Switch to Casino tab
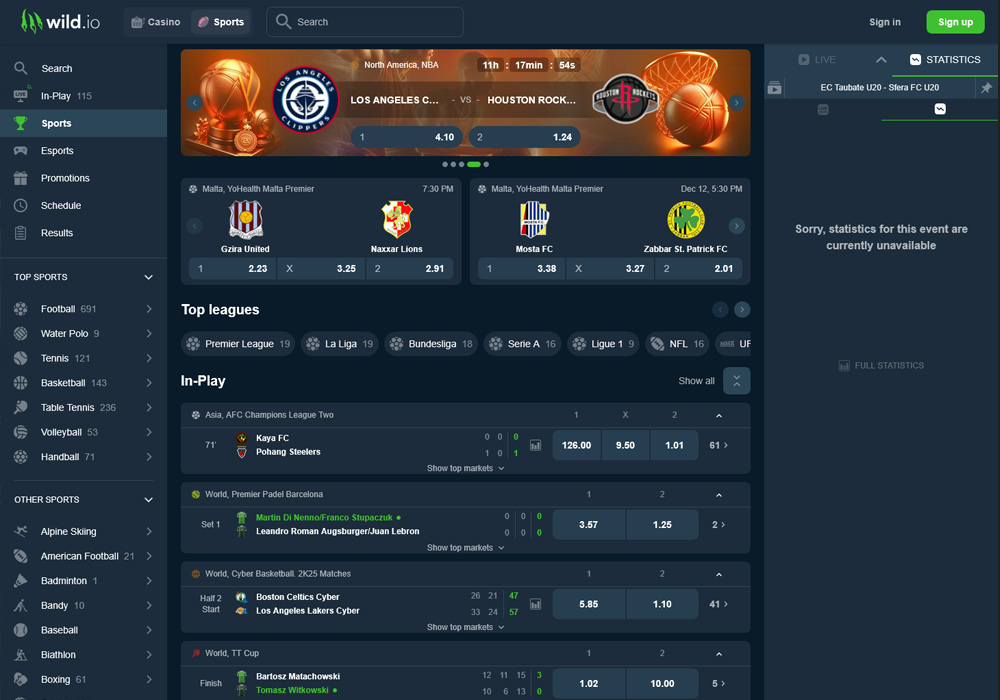Screen dimensions: 1000x700 coord(156,22)
